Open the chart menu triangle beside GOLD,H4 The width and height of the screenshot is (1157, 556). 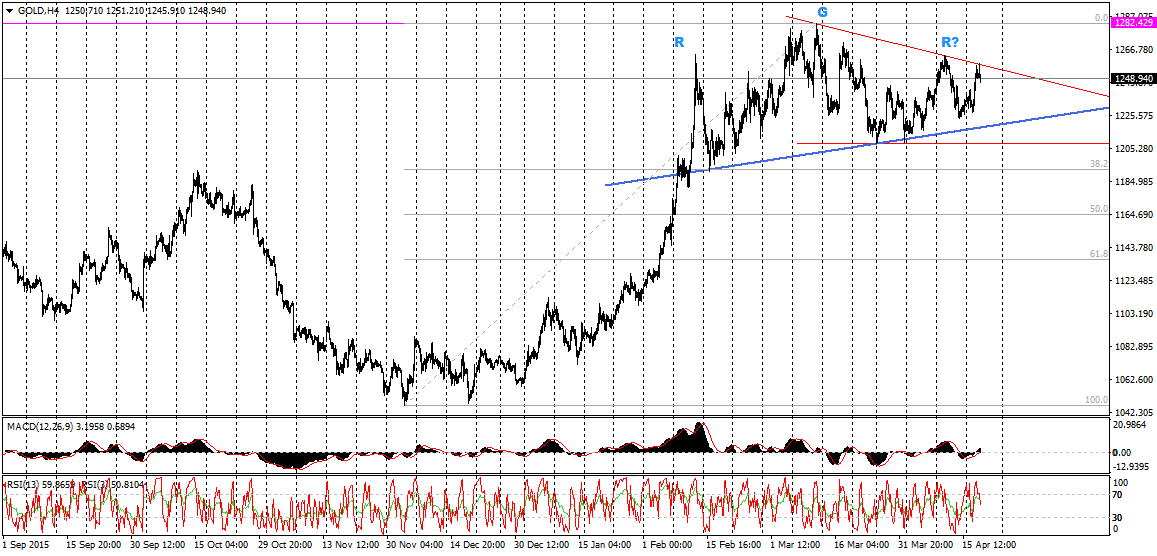[9, 11]
